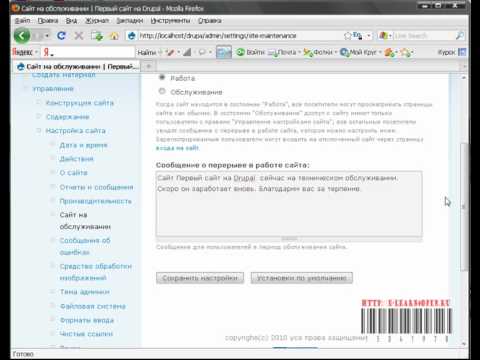The height and width of the screenshot is (360, 480).
Task: Open the Инструменты menu
Action: point(170,21)
